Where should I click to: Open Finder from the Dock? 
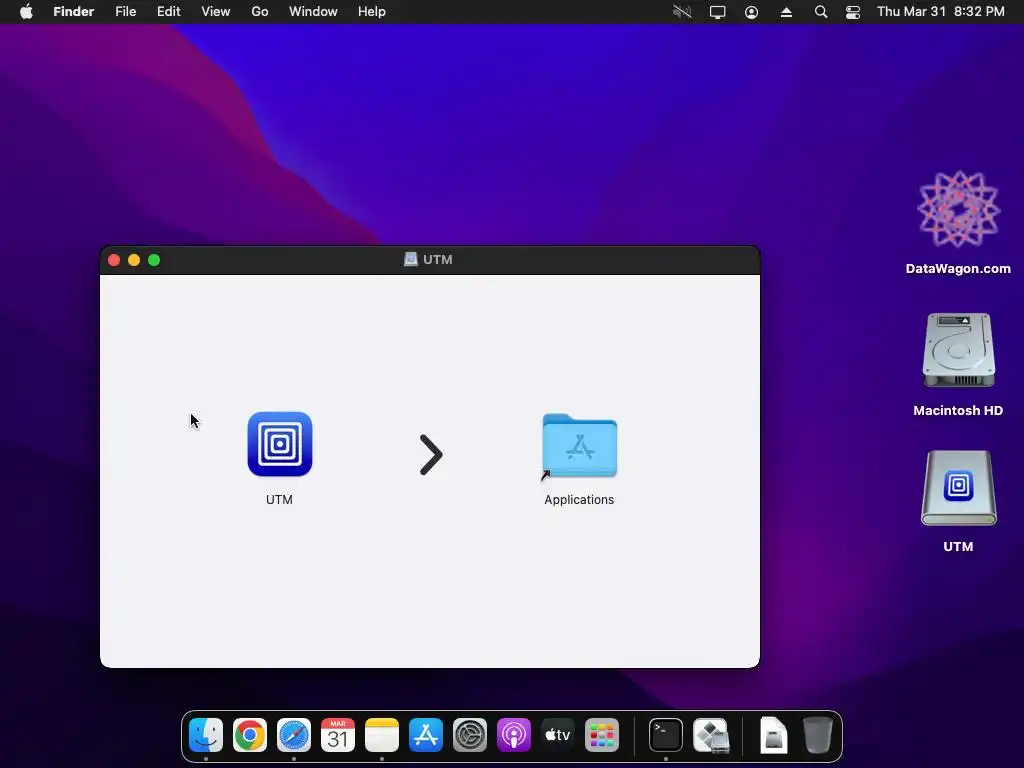pyautogui.click(x=206, y=735)
